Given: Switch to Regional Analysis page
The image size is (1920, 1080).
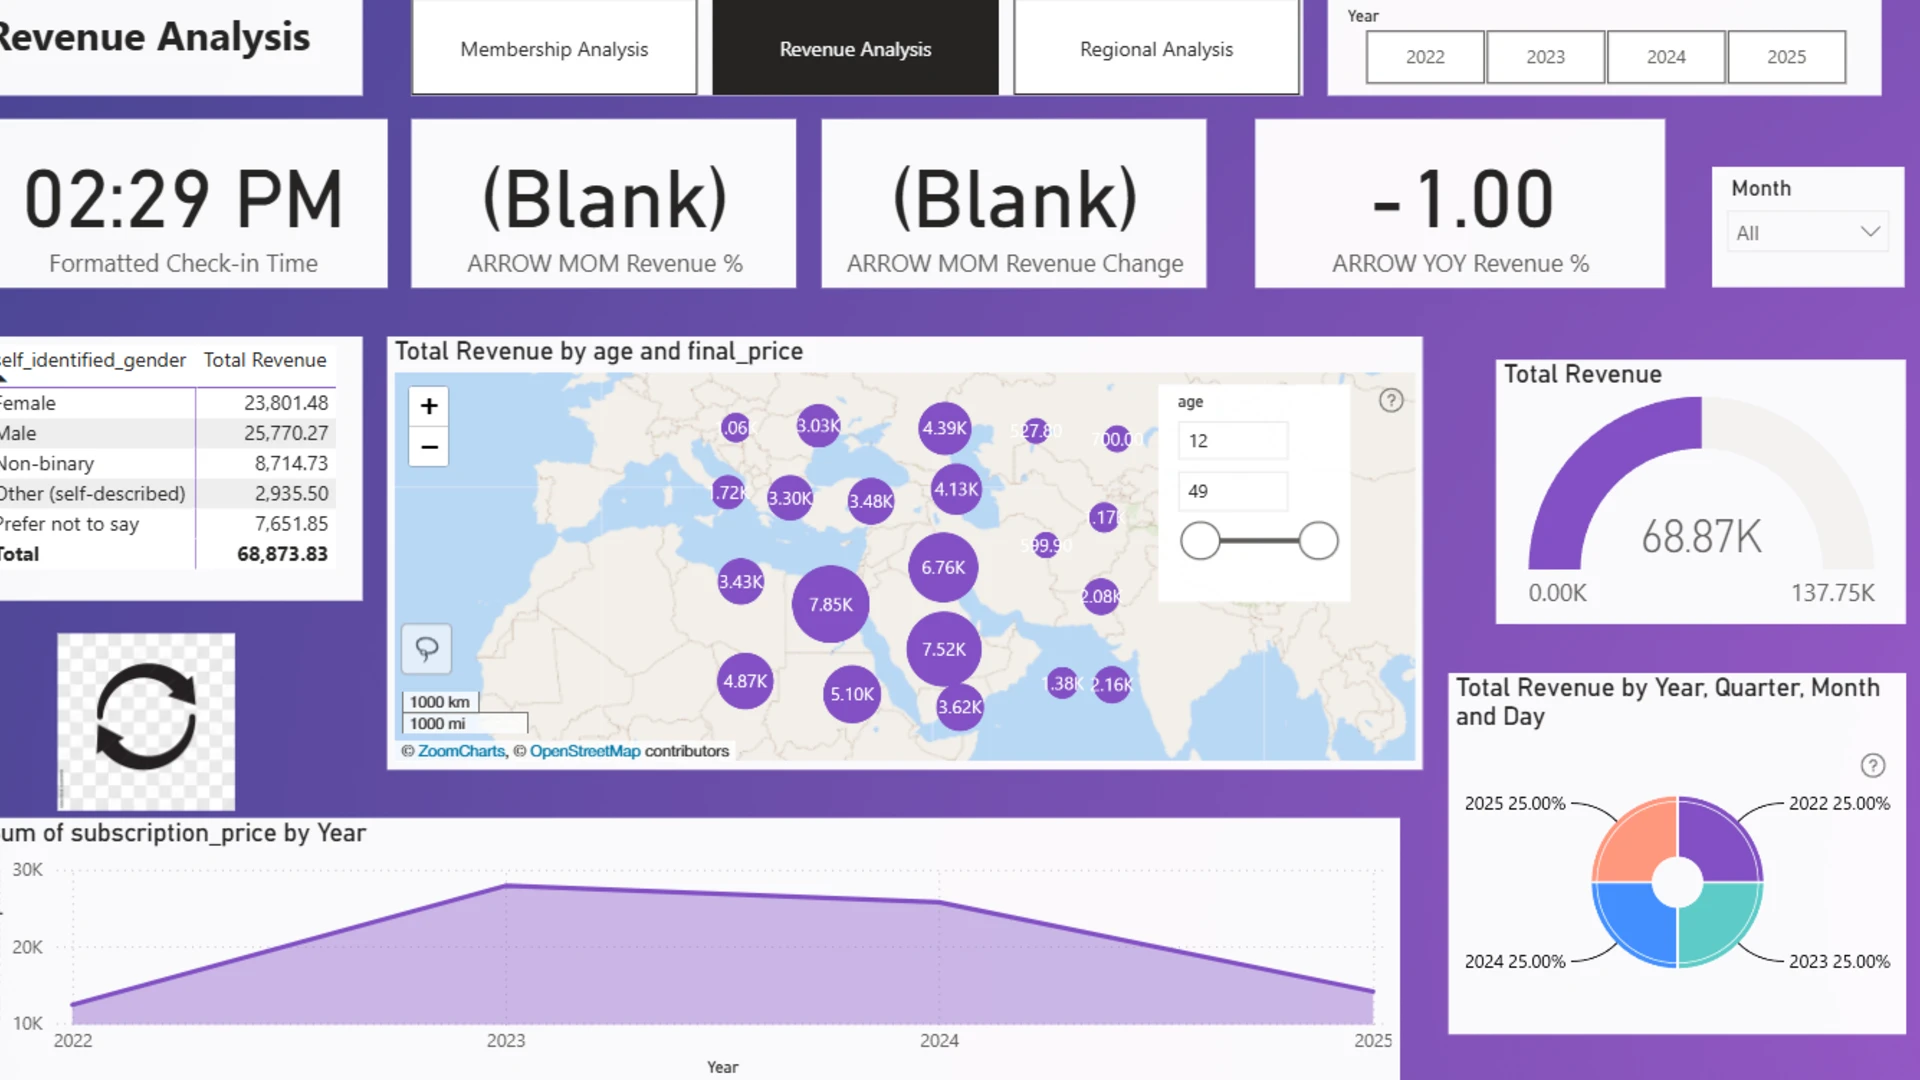Looking at the screenshot, I should (1156, 48).
